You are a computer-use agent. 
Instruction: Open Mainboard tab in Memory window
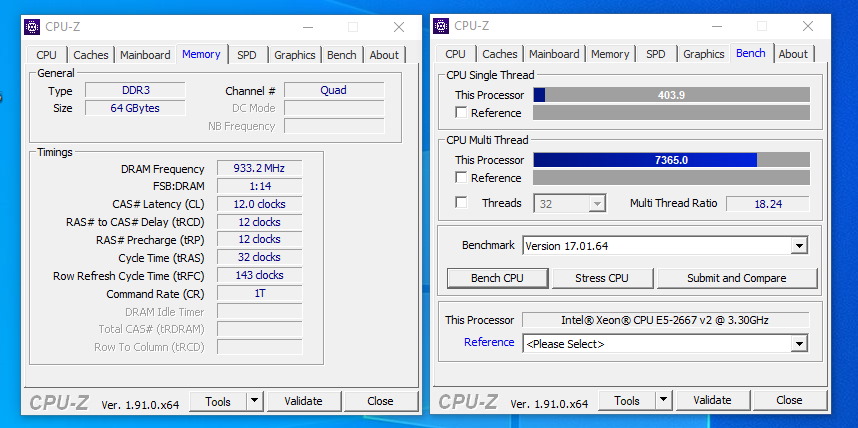click(x=145, y=55)
